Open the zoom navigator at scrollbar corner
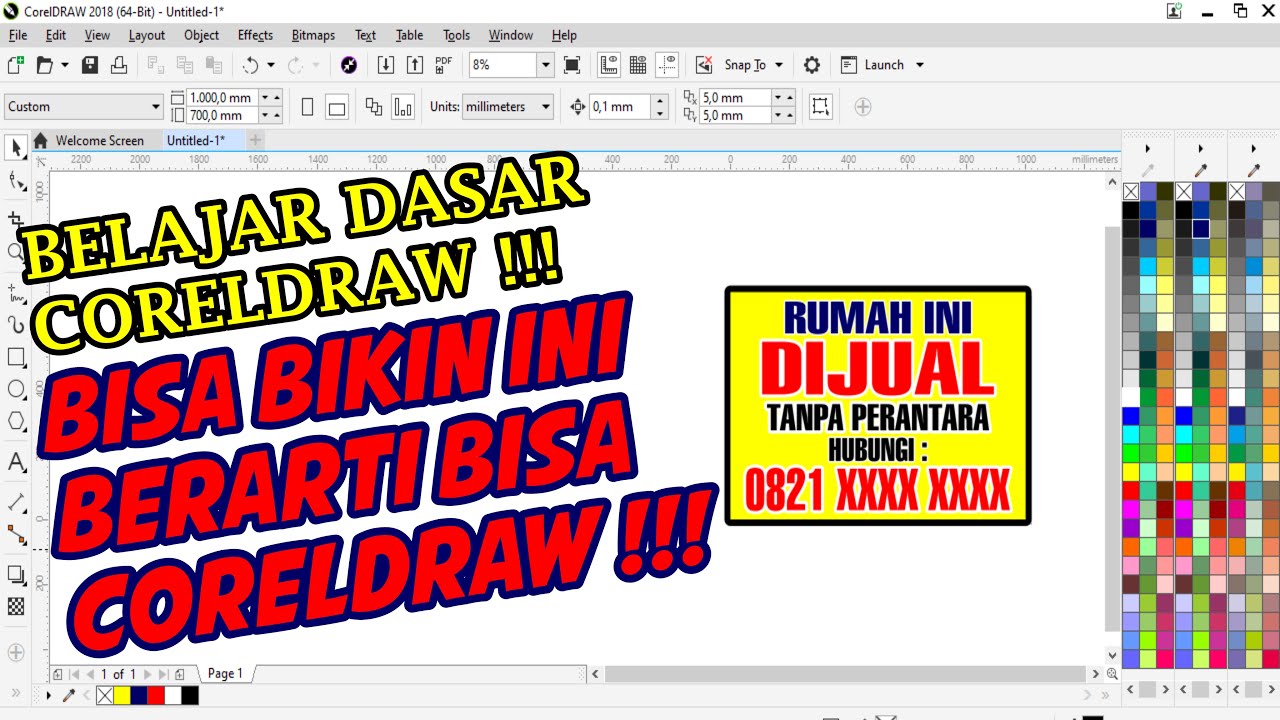The width and height of the screenshot is (1280, 720). coord(1111,674)
